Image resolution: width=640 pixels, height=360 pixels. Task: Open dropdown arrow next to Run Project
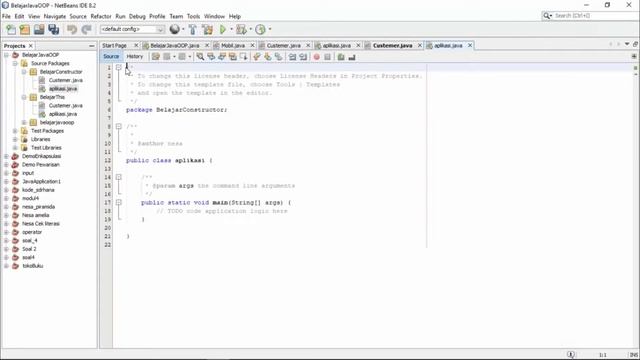pyautogui.click(x=231, y=29)
